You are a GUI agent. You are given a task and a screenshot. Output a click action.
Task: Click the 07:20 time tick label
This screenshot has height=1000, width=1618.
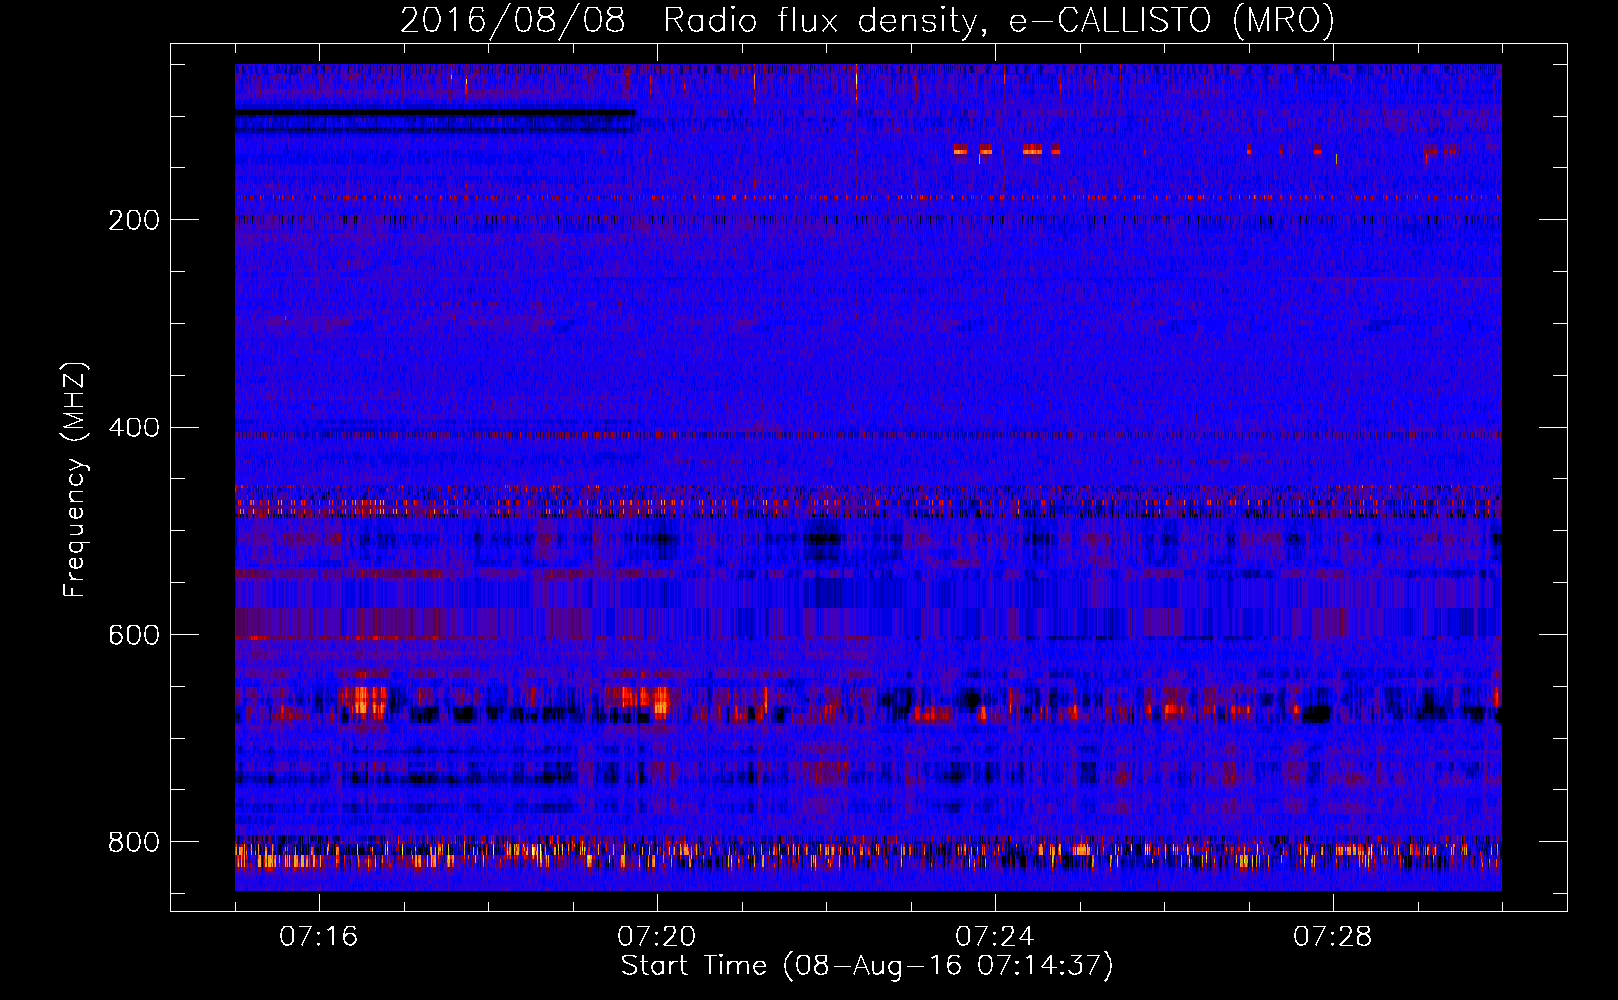tap(657, 937)
